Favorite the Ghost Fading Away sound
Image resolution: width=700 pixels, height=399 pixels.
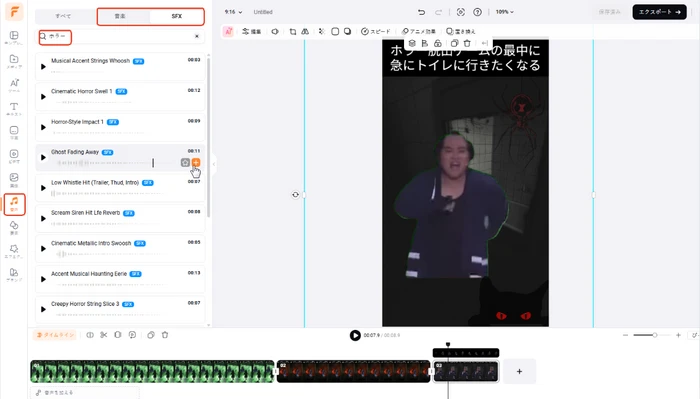tap(185, 162)
